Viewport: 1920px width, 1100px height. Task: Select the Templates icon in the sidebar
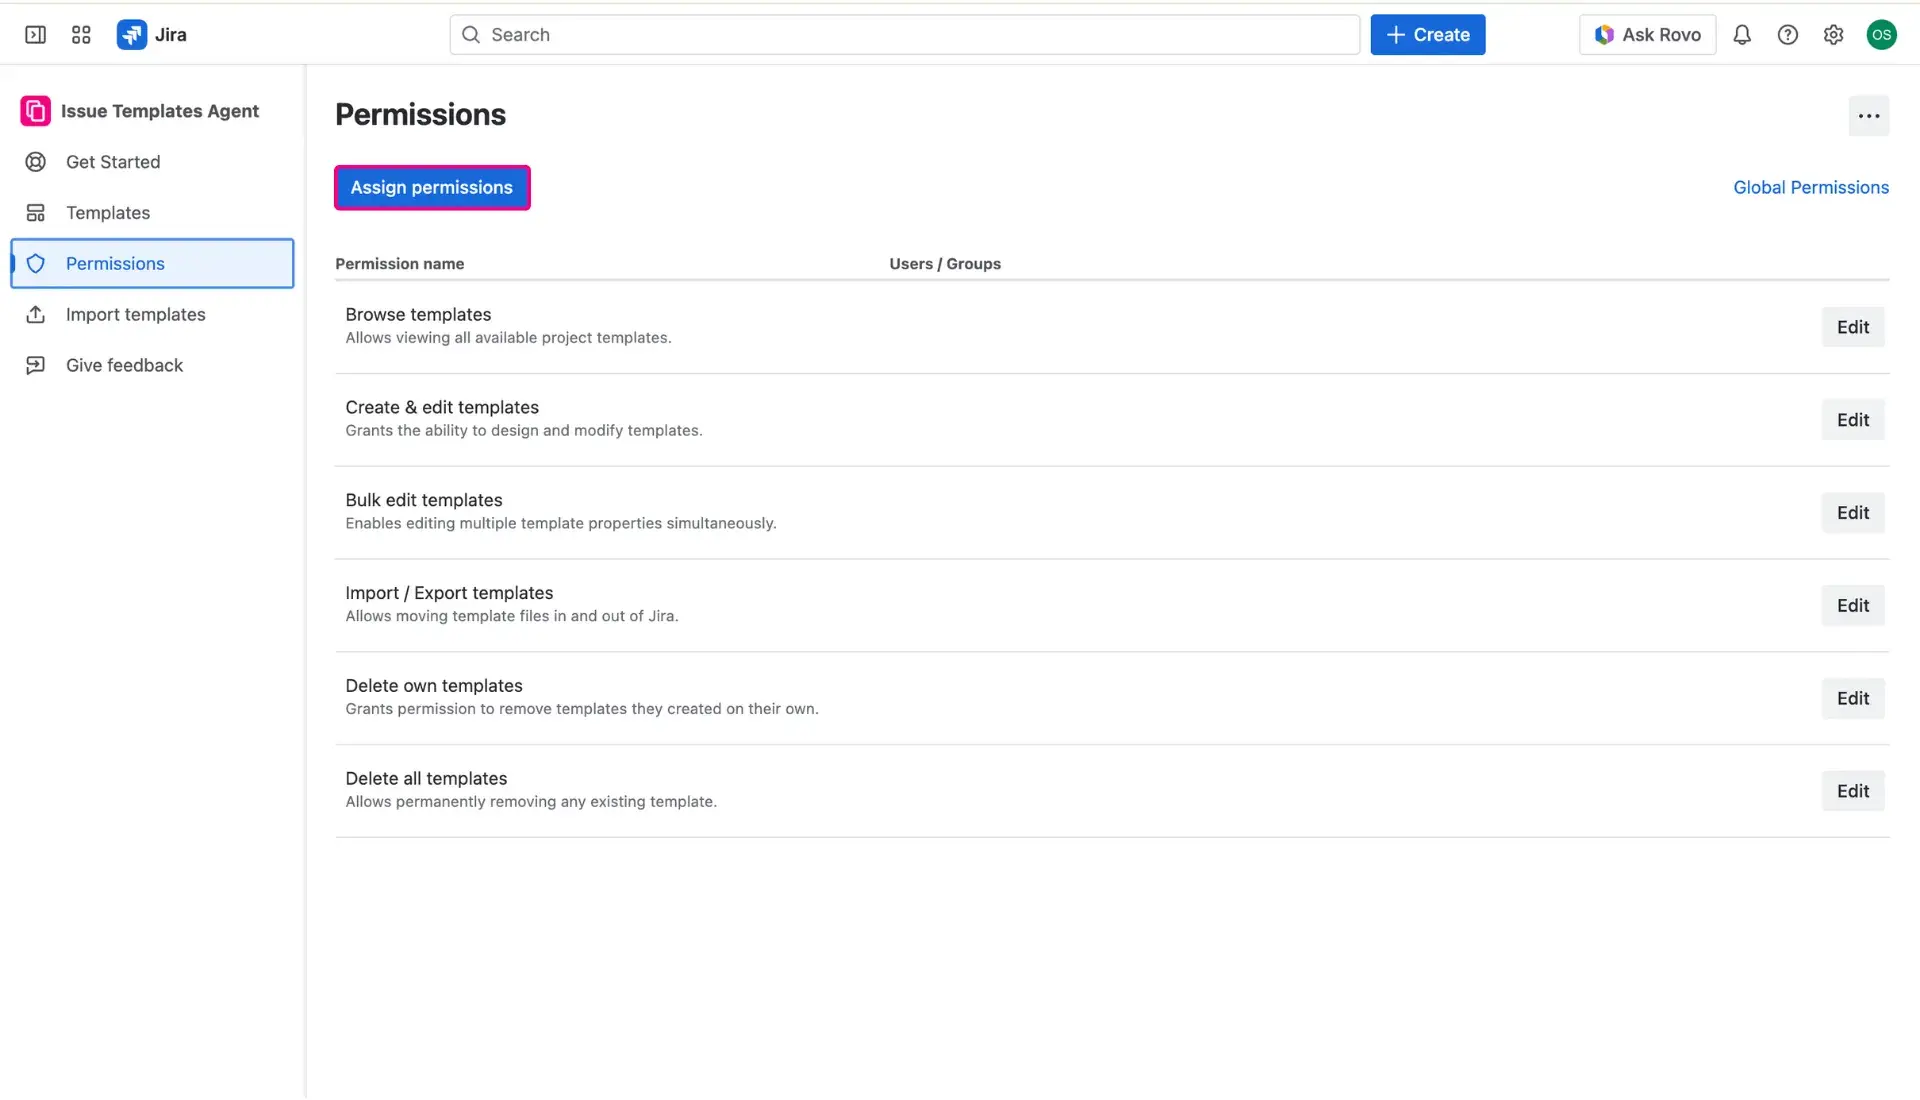click(35, 212)
